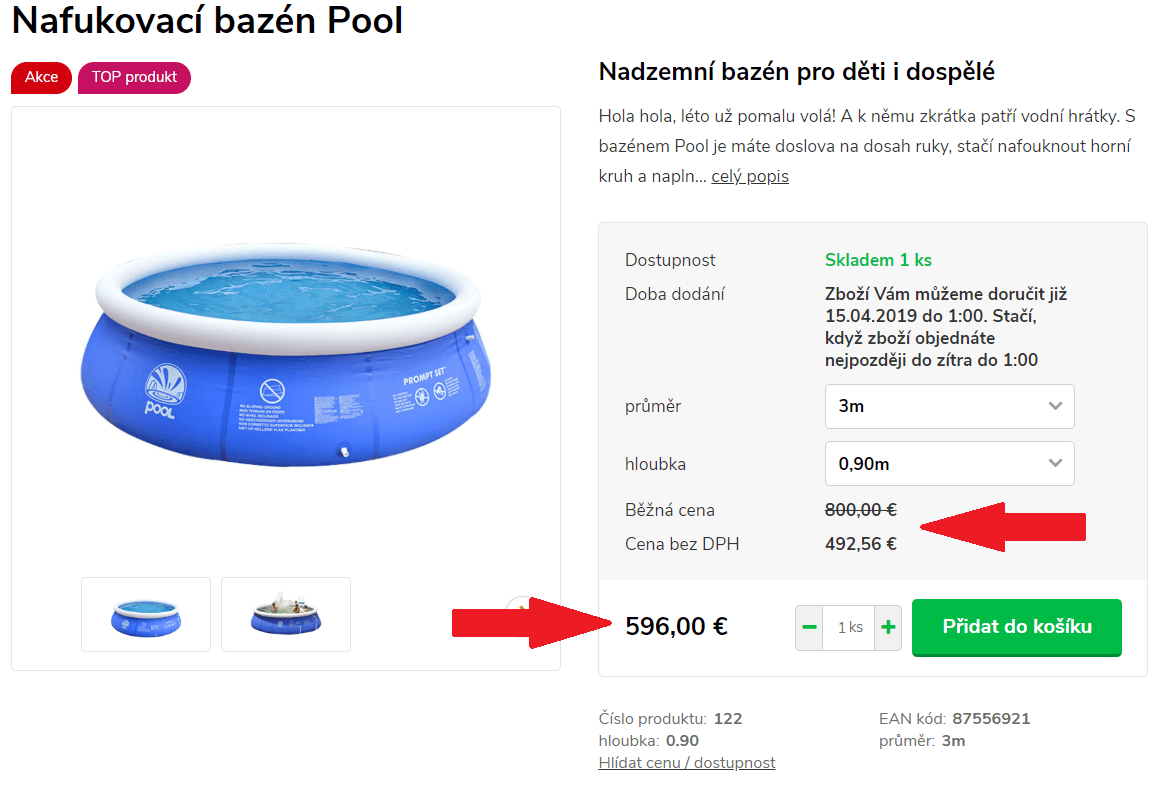
Task: Open the large main pool product image
Action: click(x=285, y=355)
